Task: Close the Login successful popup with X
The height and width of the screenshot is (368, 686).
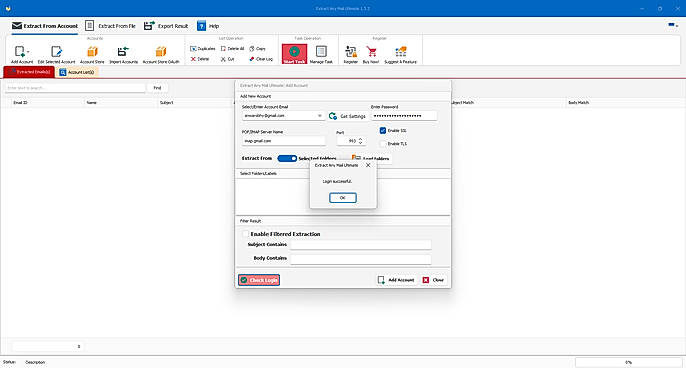Action: pos(368,165)
